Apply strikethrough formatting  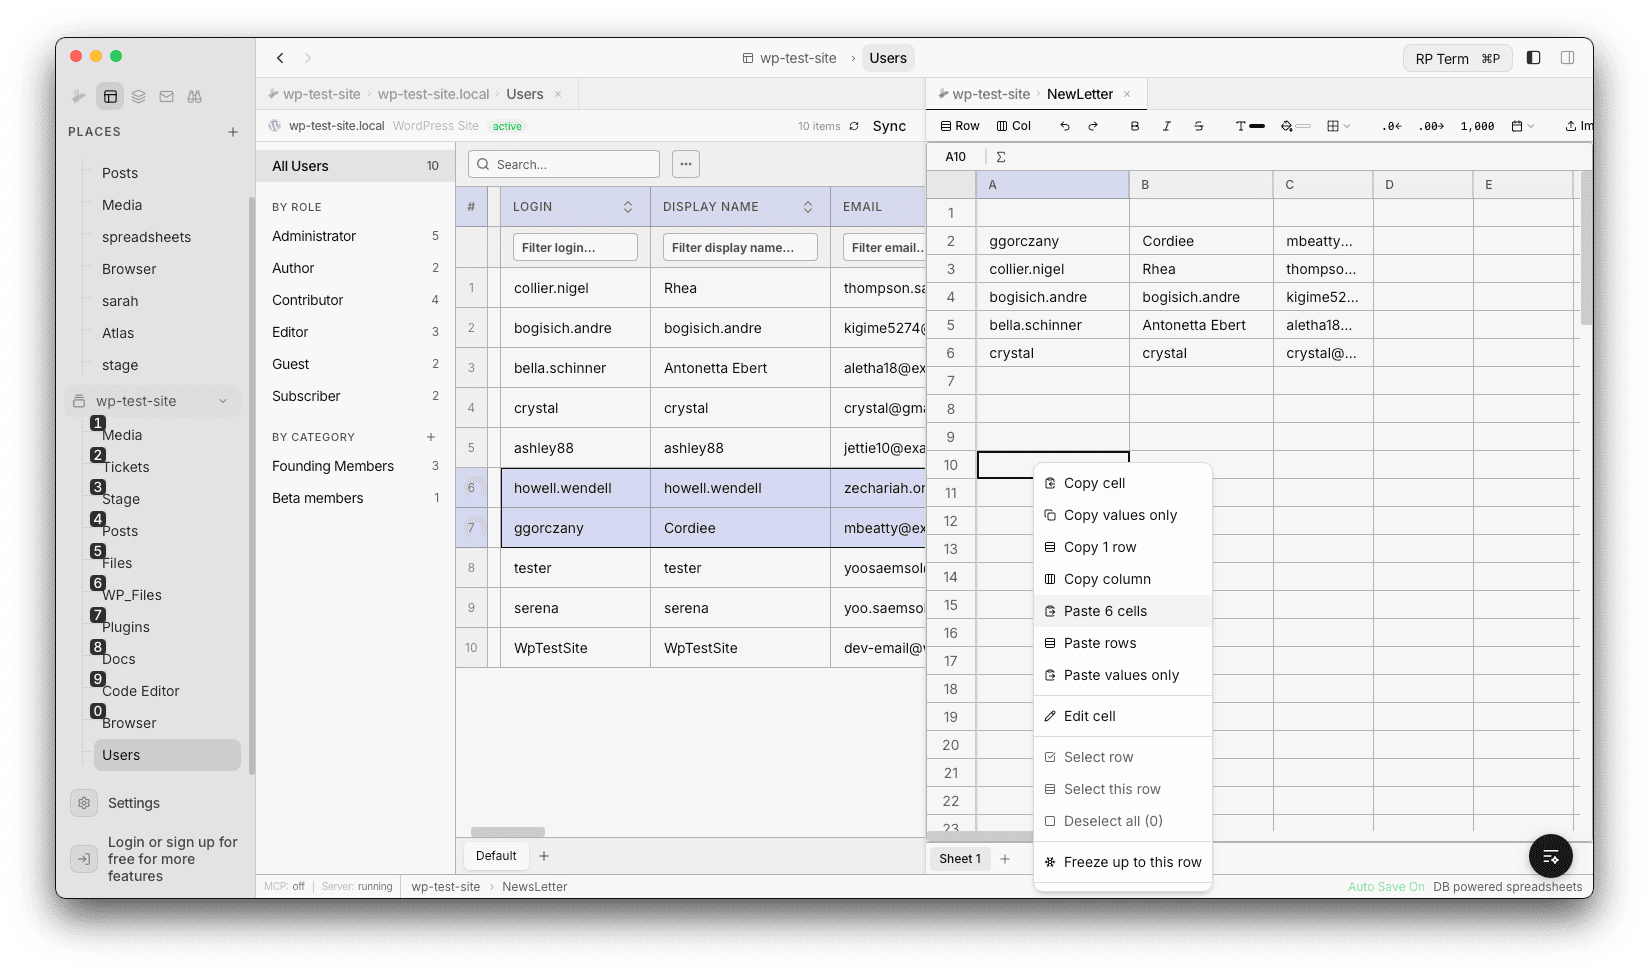point(1199,126)
